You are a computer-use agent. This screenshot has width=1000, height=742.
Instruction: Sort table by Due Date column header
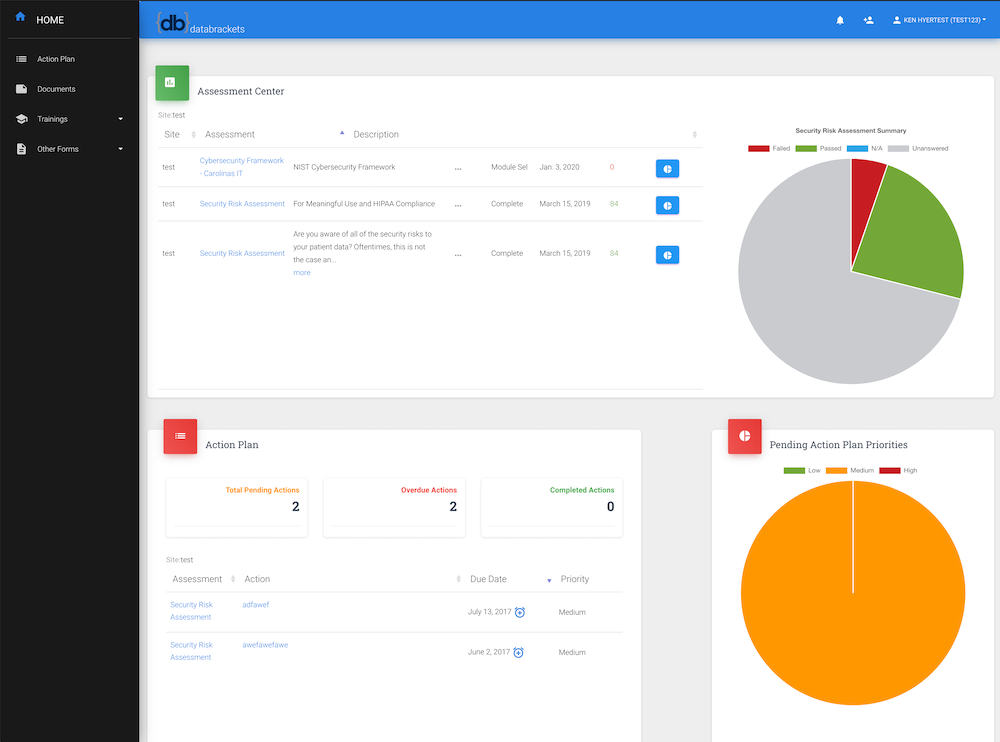pos(488,579)
